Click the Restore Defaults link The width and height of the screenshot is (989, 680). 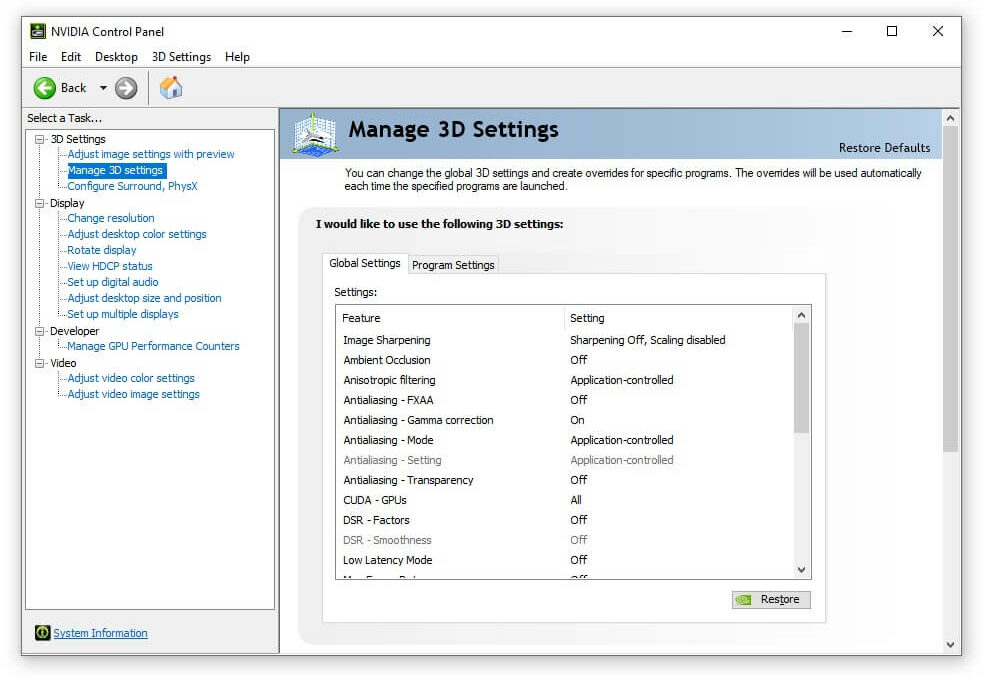coord(884,148)
